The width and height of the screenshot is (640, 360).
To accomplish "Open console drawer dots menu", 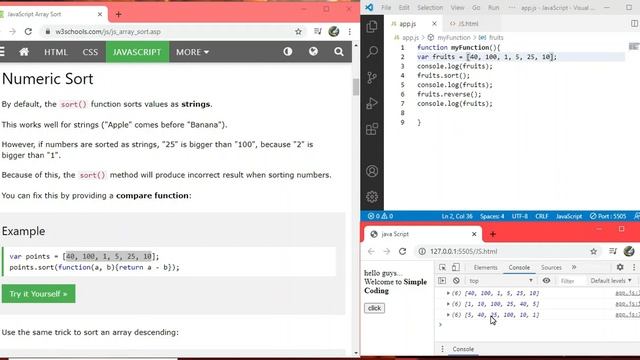I will click(x=442, y=349).
